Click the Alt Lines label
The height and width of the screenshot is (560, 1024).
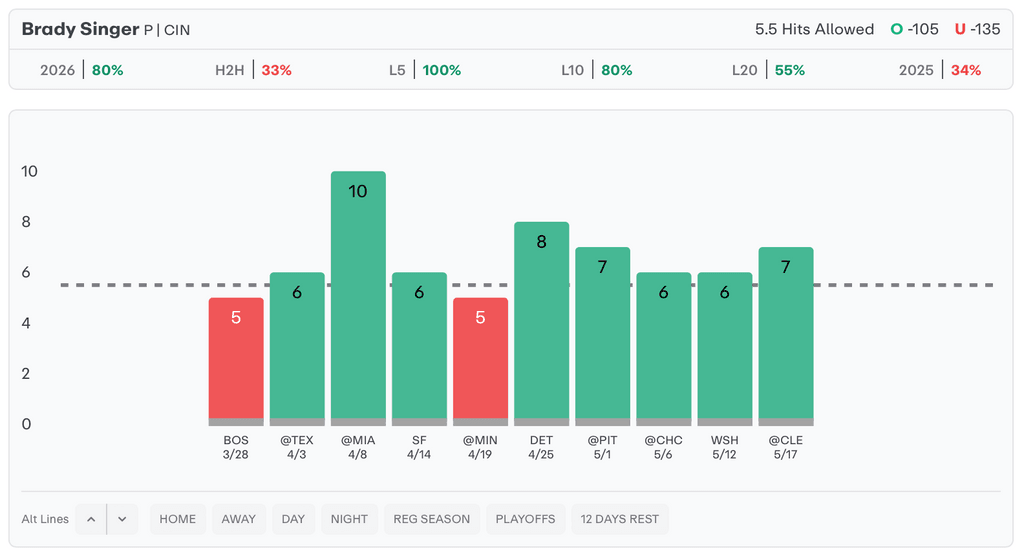[45, 519]
